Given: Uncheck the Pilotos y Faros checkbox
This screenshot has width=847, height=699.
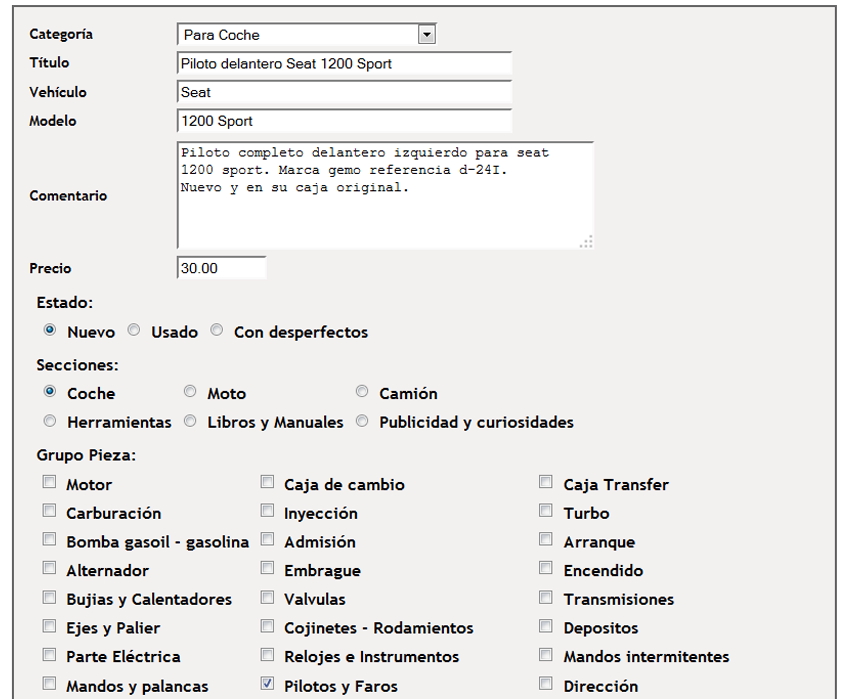Looking at the screenshot, I should click(x=267, y=685).
